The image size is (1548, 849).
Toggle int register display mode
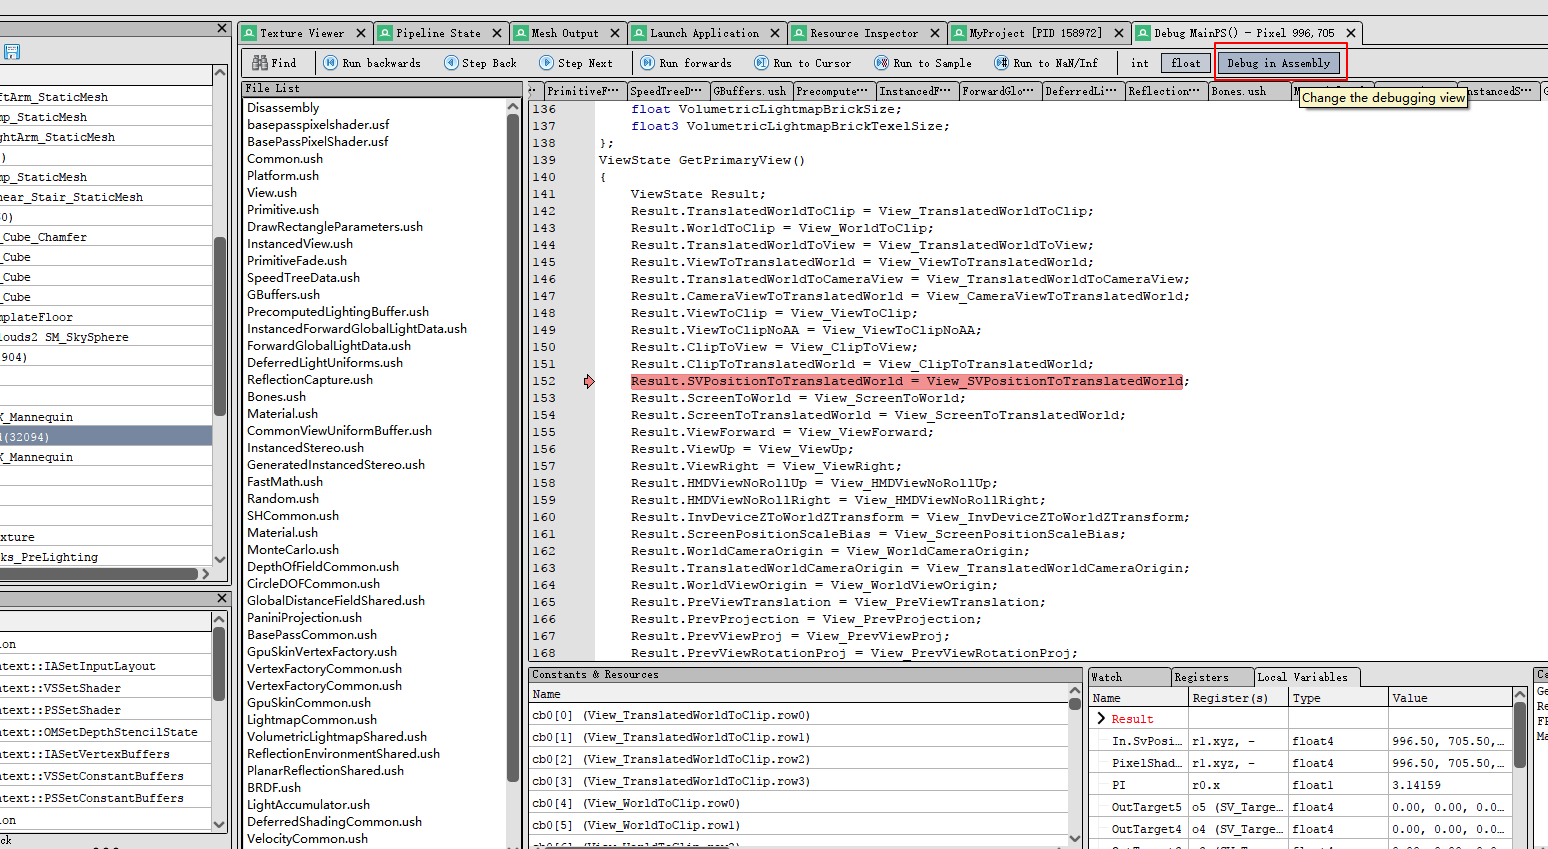click(1139, 62)
